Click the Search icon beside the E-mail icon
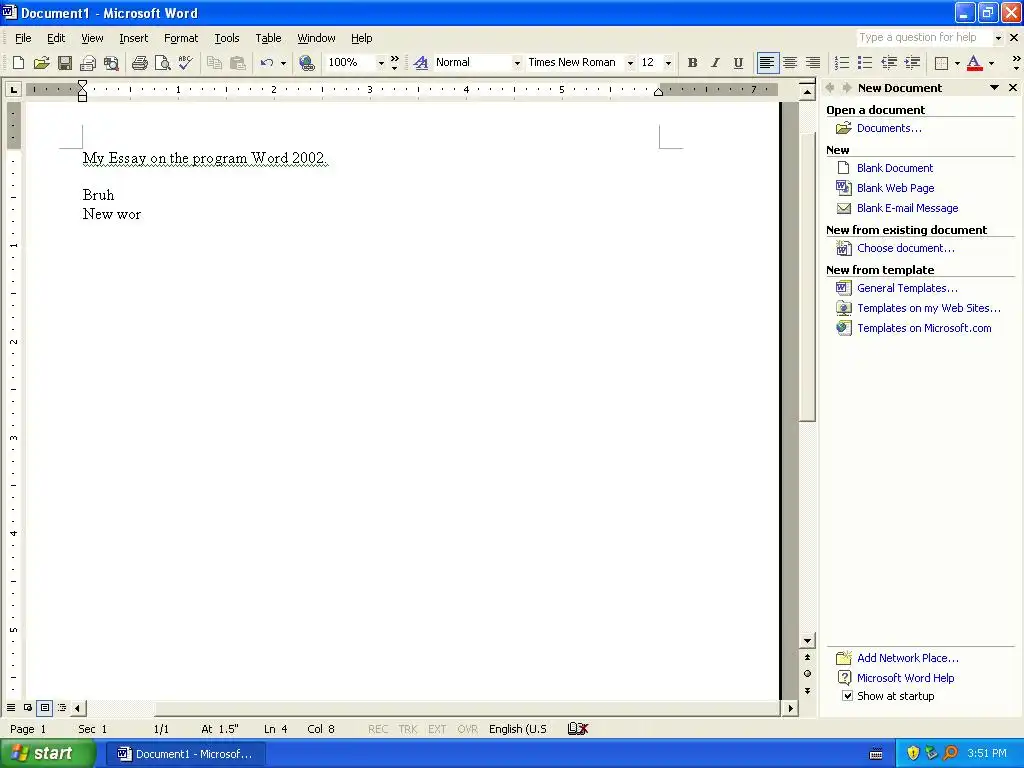This screenshot has height=768, width=1024. (111, 63)
